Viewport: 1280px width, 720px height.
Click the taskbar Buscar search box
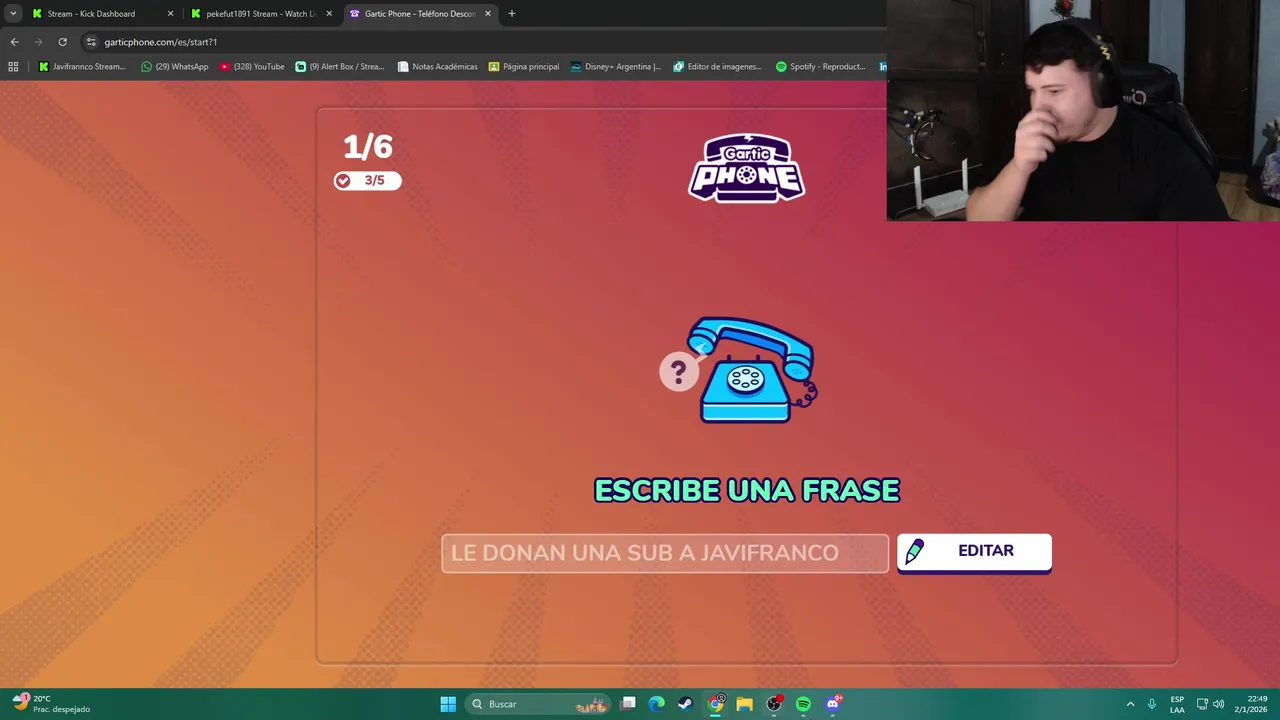(x=539, y=704)
